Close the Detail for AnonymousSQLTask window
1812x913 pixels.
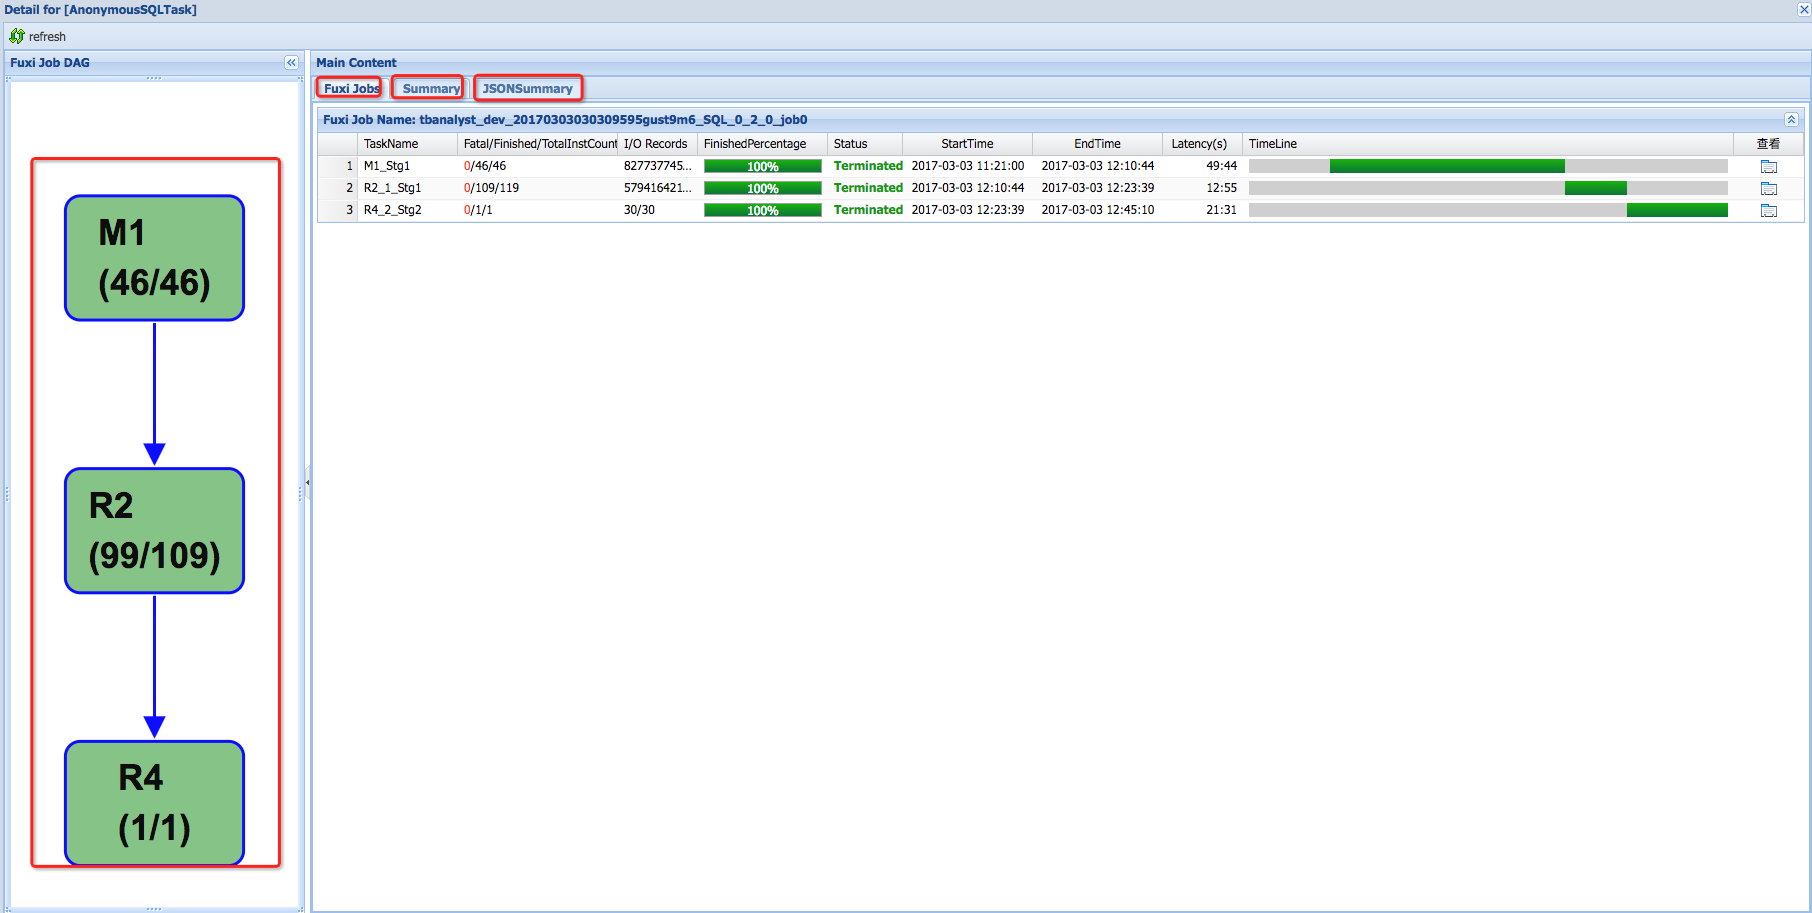click(x=1802, y=9)
